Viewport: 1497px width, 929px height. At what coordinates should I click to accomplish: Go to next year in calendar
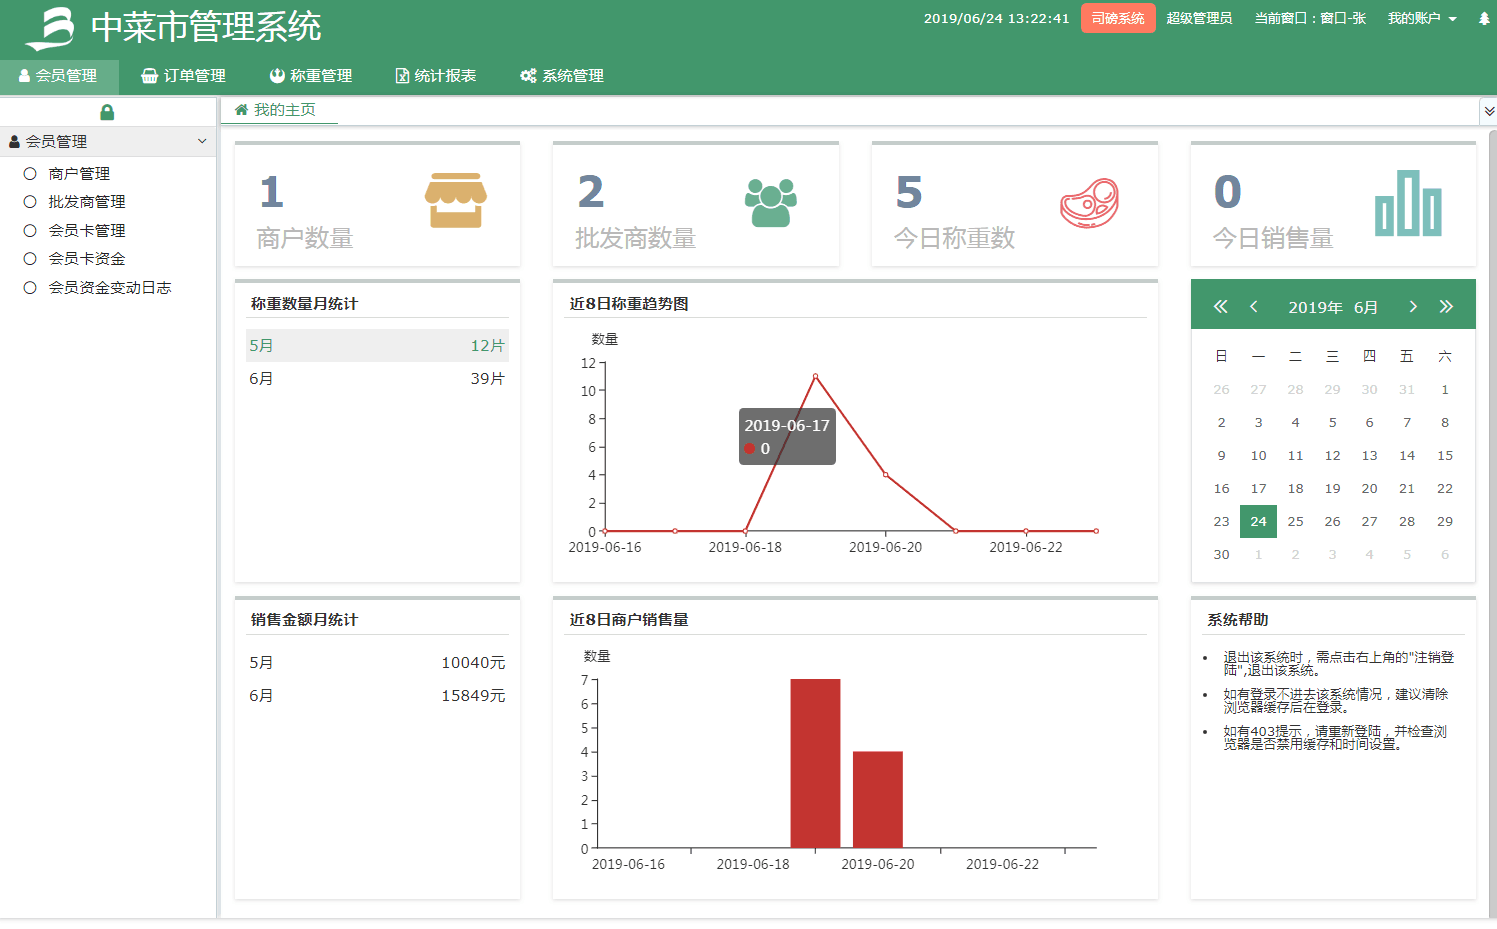tap(1446, 307)
